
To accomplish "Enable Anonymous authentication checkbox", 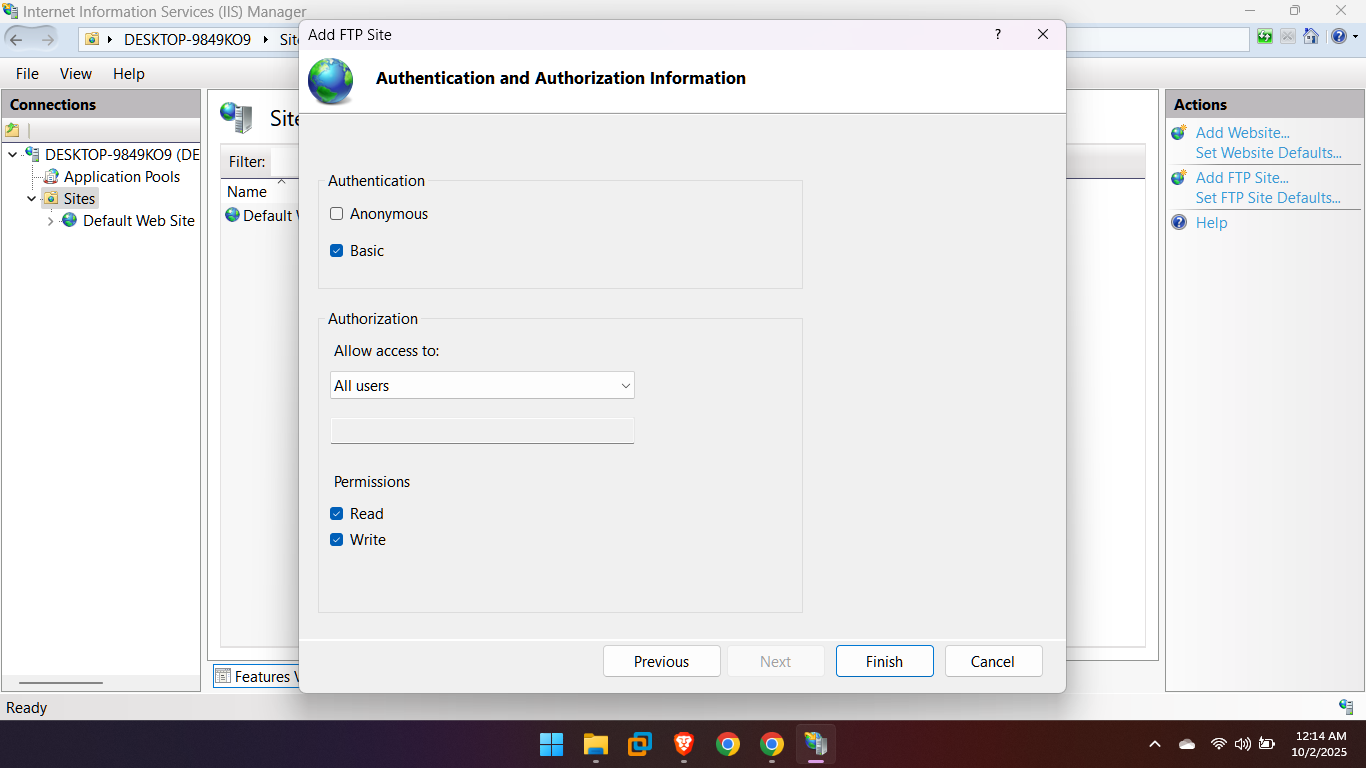I will click(x=337, y=214).
